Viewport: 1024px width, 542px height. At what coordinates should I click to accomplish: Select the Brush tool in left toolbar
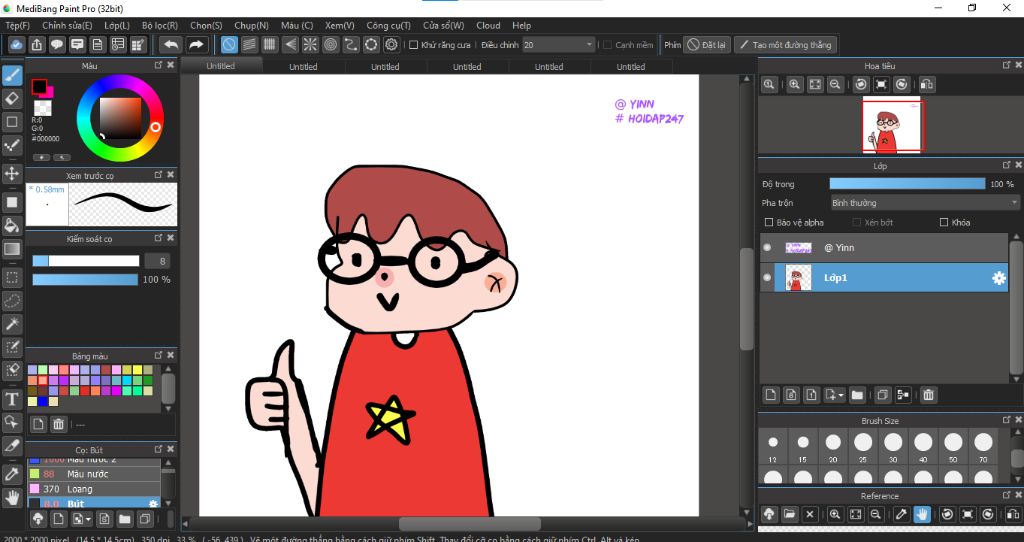[12, 75]
